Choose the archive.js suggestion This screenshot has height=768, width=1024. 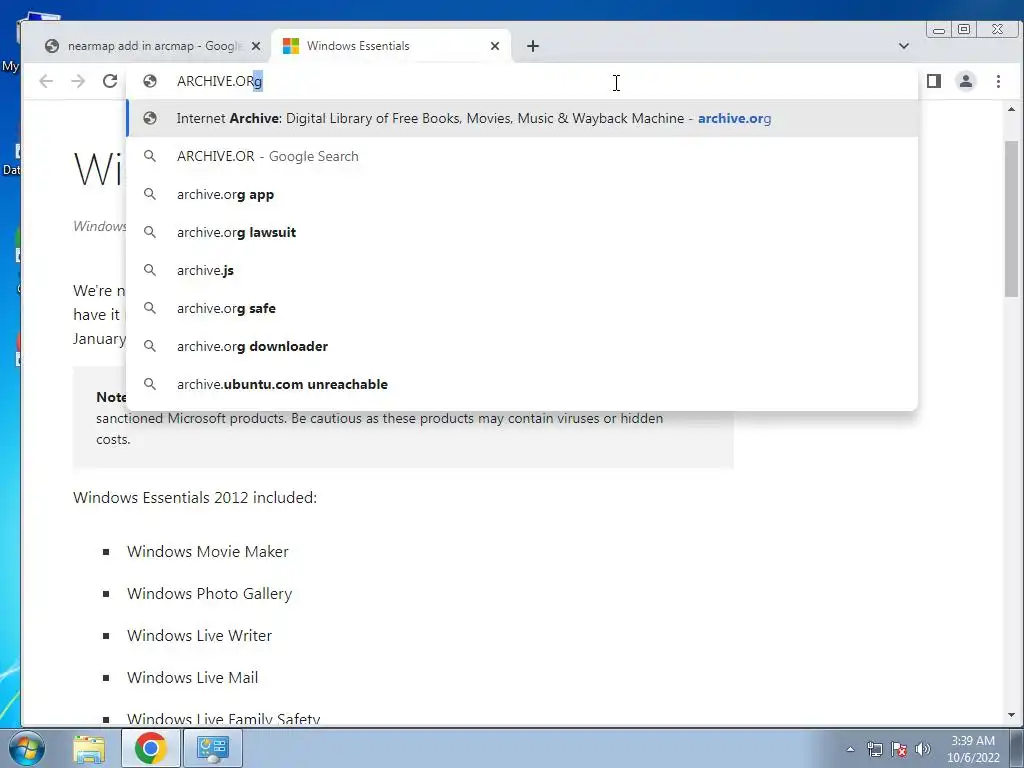point(522,270)
